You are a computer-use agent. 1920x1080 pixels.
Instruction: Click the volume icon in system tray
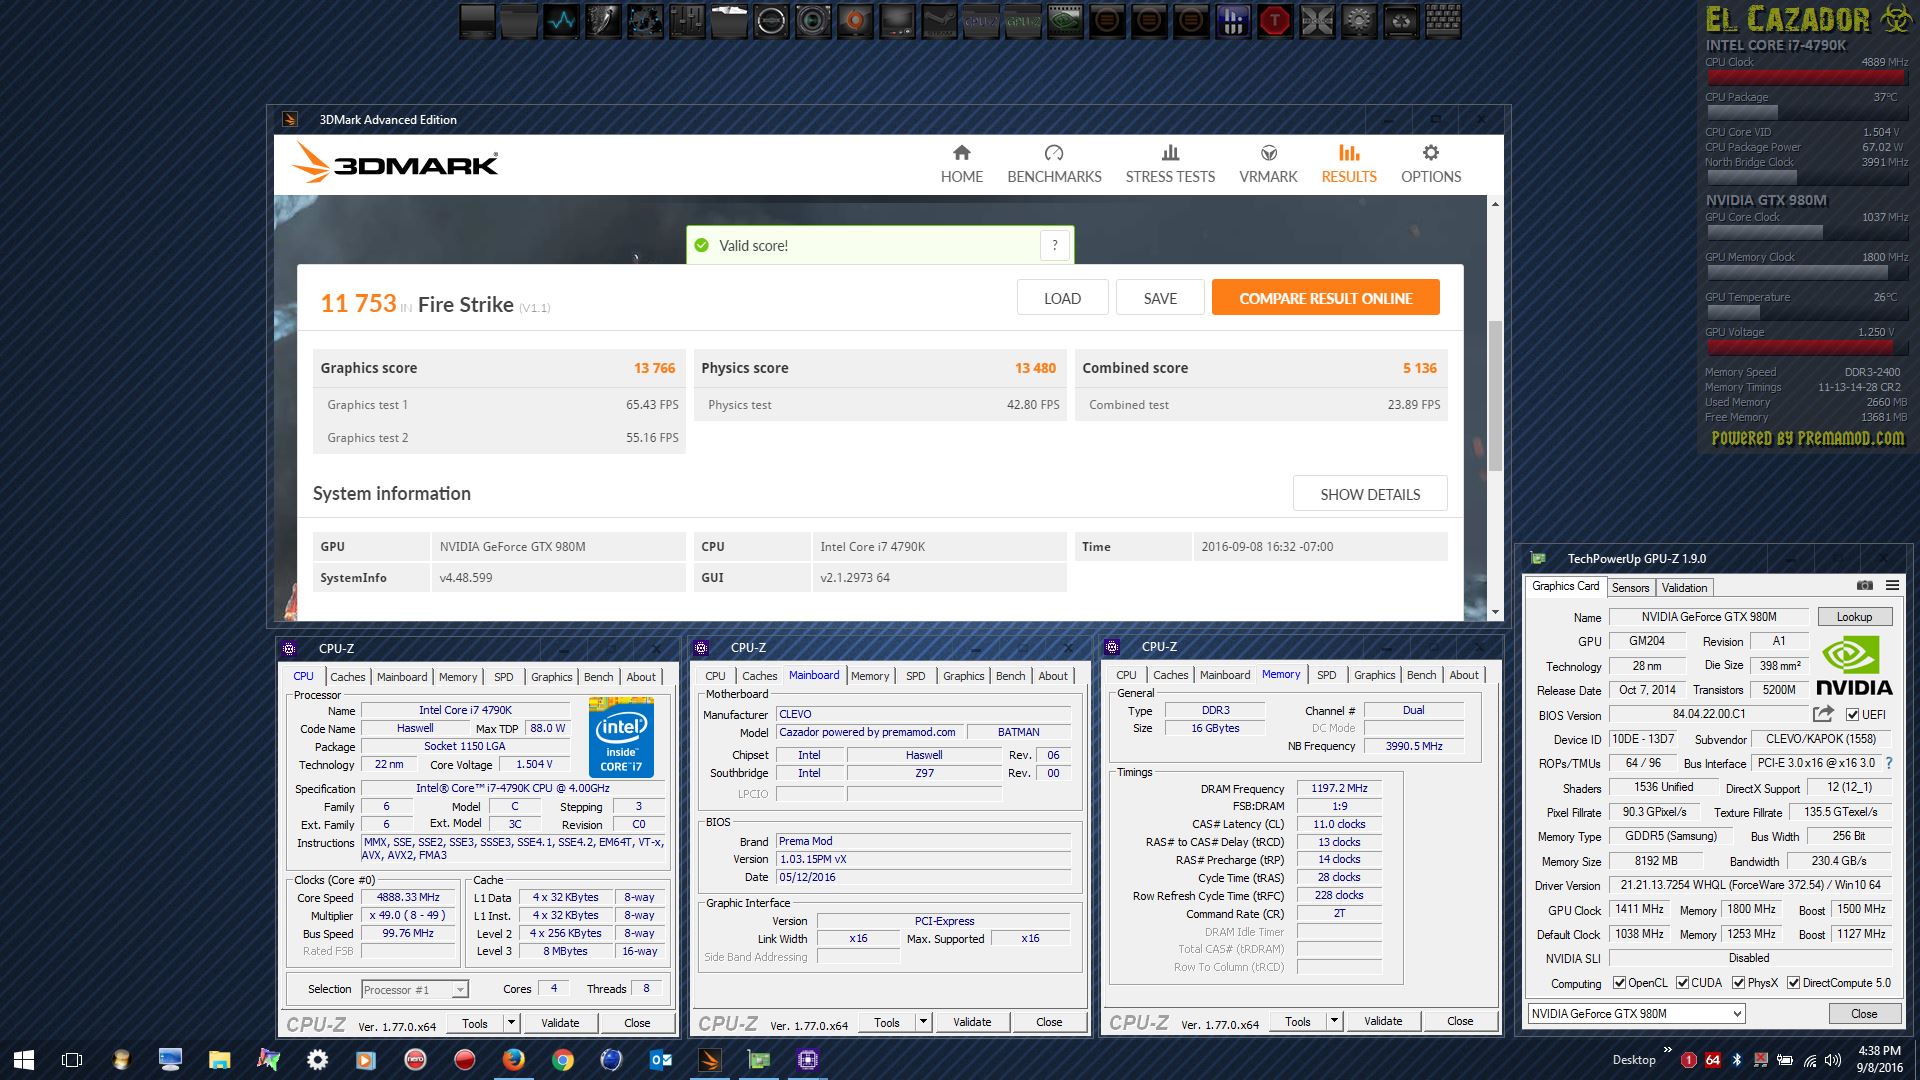1832,1060
